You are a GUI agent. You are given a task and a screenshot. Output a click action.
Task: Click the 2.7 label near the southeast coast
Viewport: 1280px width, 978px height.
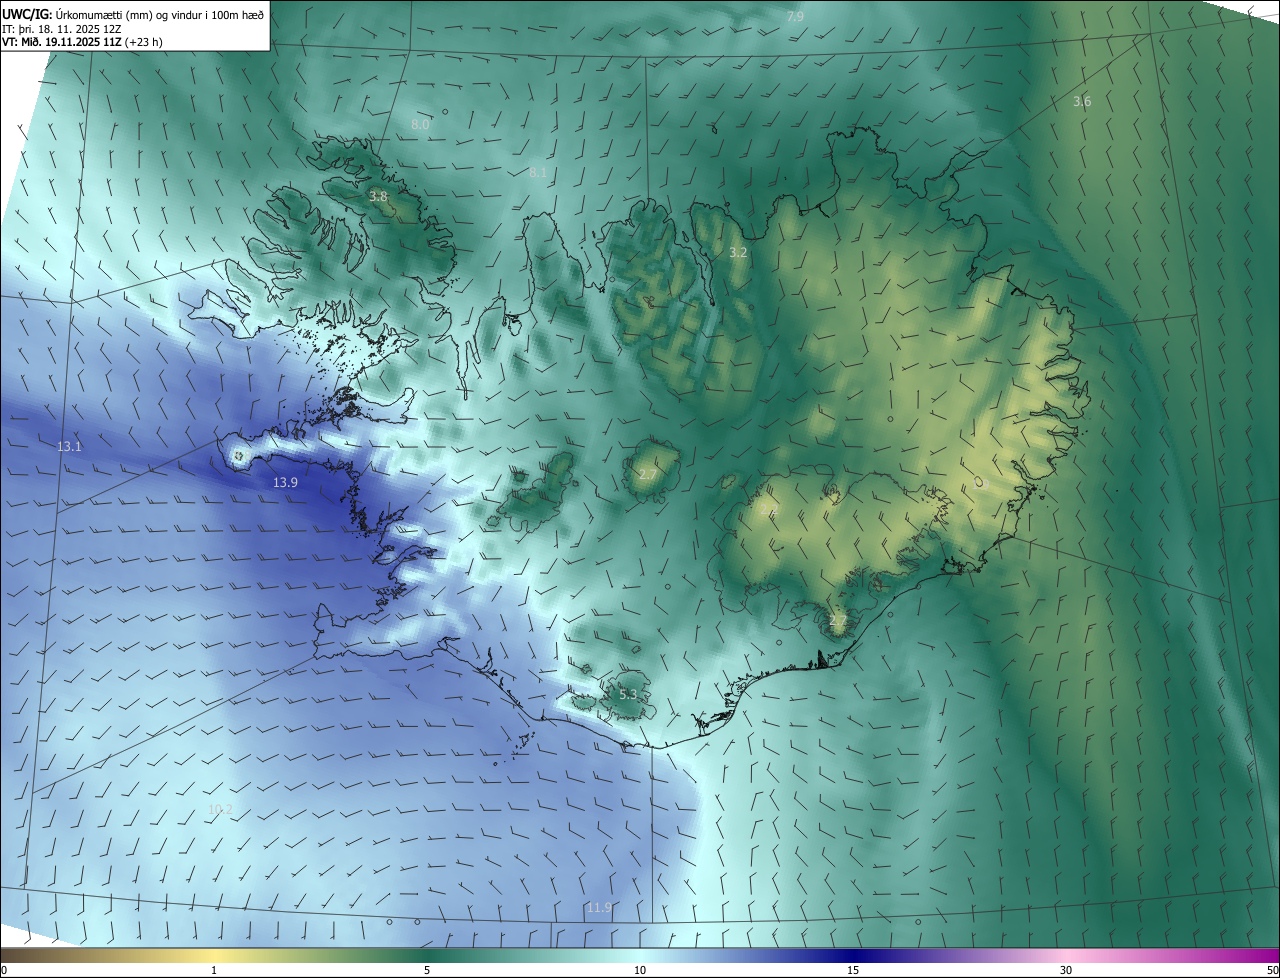coord(838,622)
